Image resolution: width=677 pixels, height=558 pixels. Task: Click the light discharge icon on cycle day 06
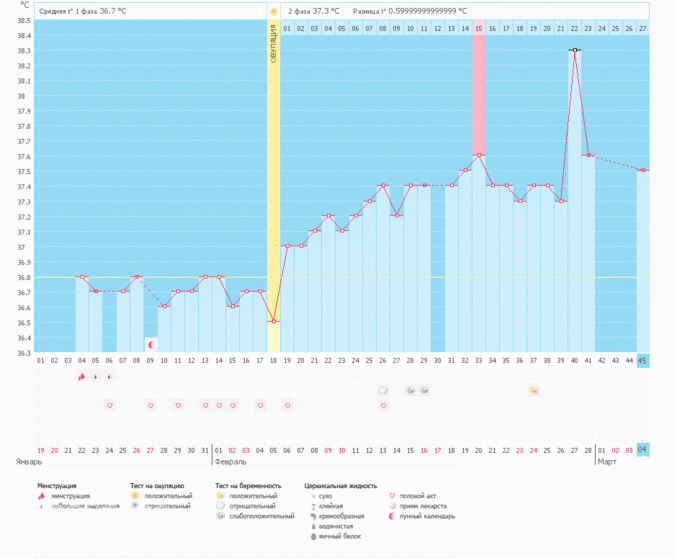coord(109,377)
